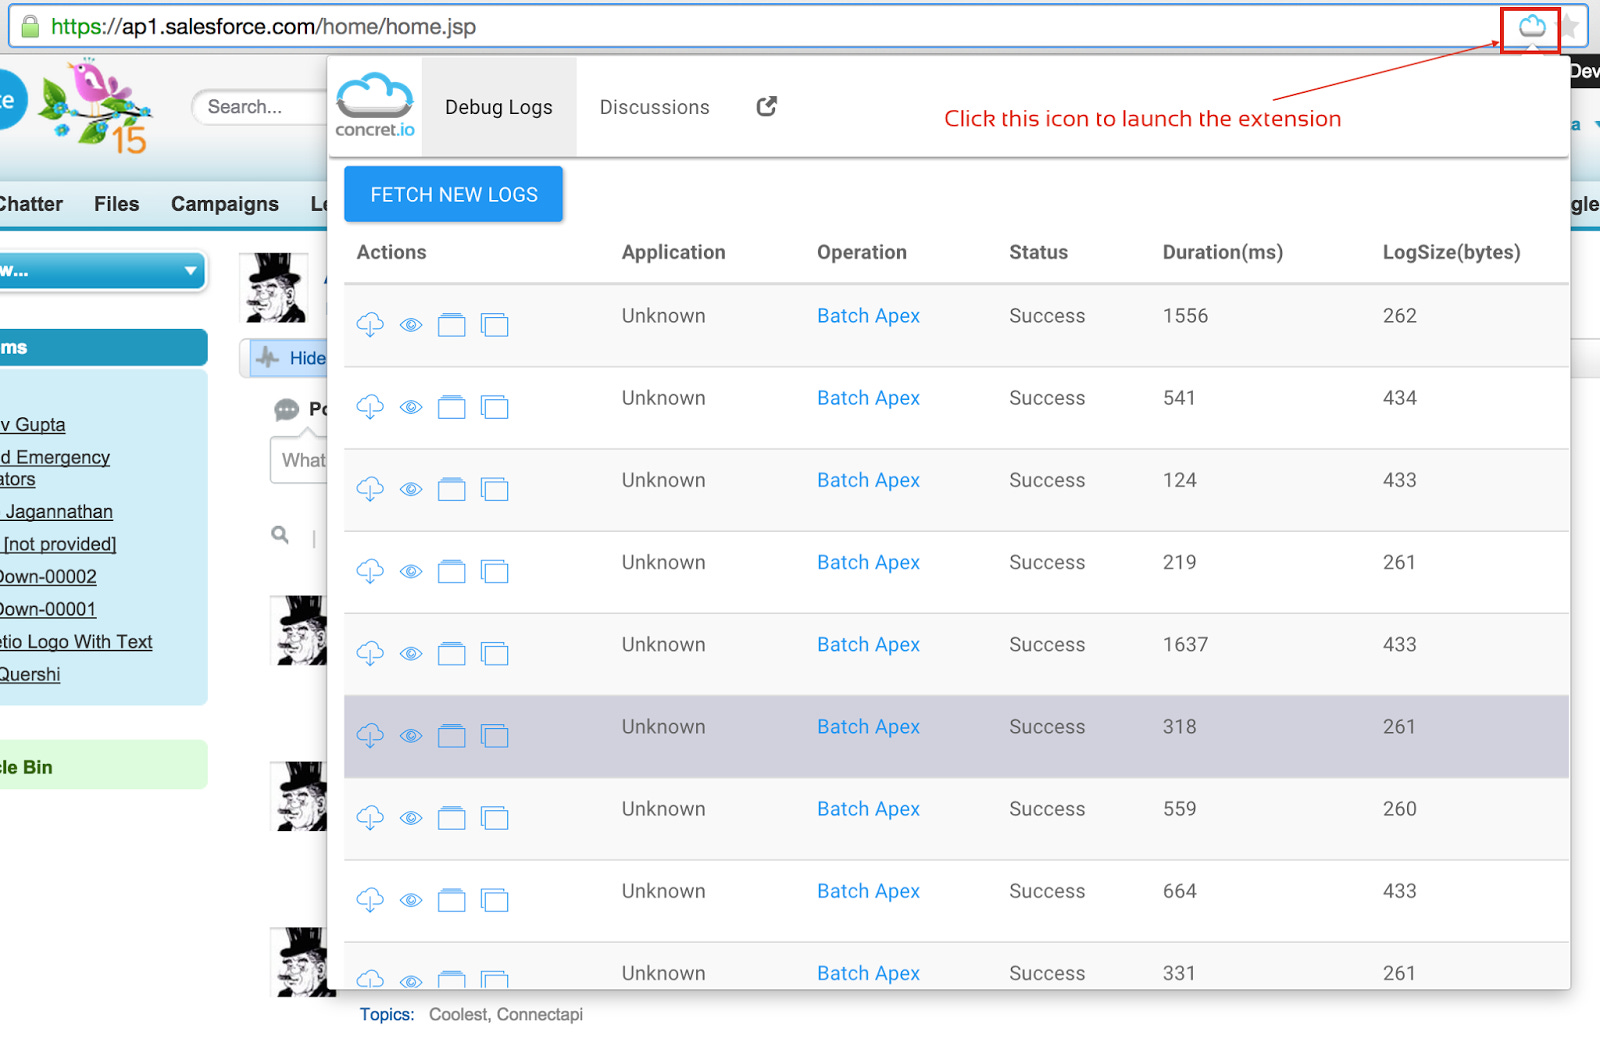
Task: Open log in new window icon for 219 ms row
Action: tap(495, 571)
